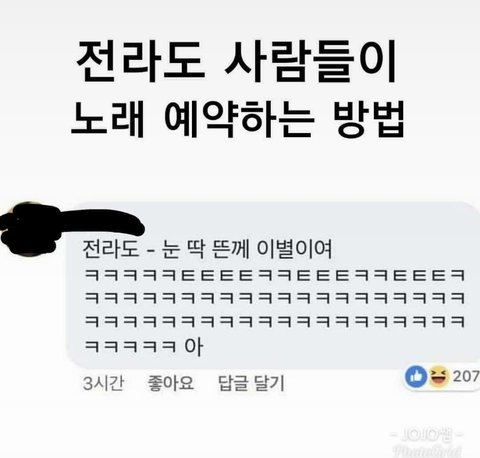Click the redacted profile picture blob
This screenshot has height=458, width=480.
tap(30, 229)
